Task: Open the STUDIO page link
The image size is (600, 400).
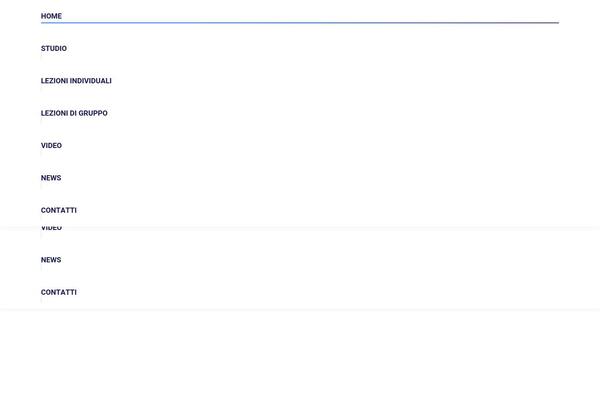Action: pos(54,49)
